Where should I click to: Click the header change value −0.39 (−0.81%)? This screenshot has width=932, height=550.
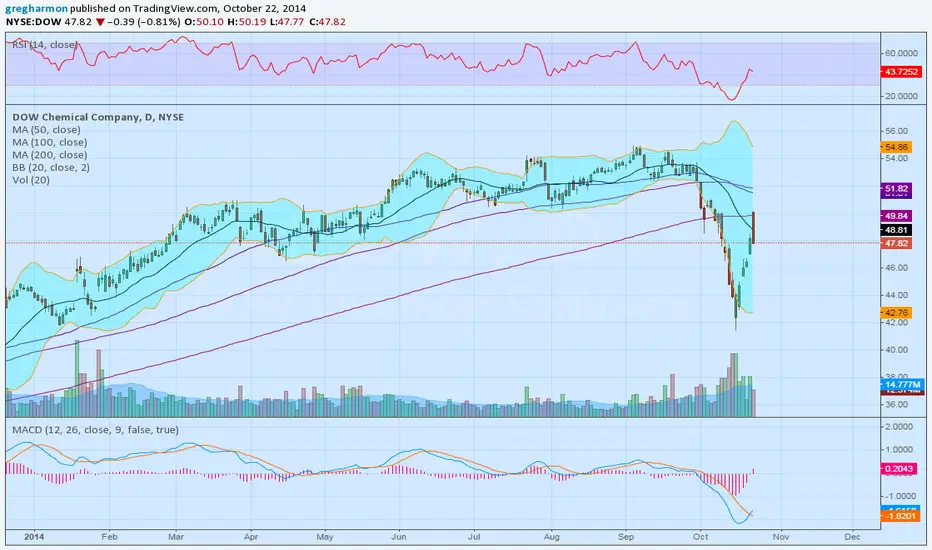coord(143,21)
